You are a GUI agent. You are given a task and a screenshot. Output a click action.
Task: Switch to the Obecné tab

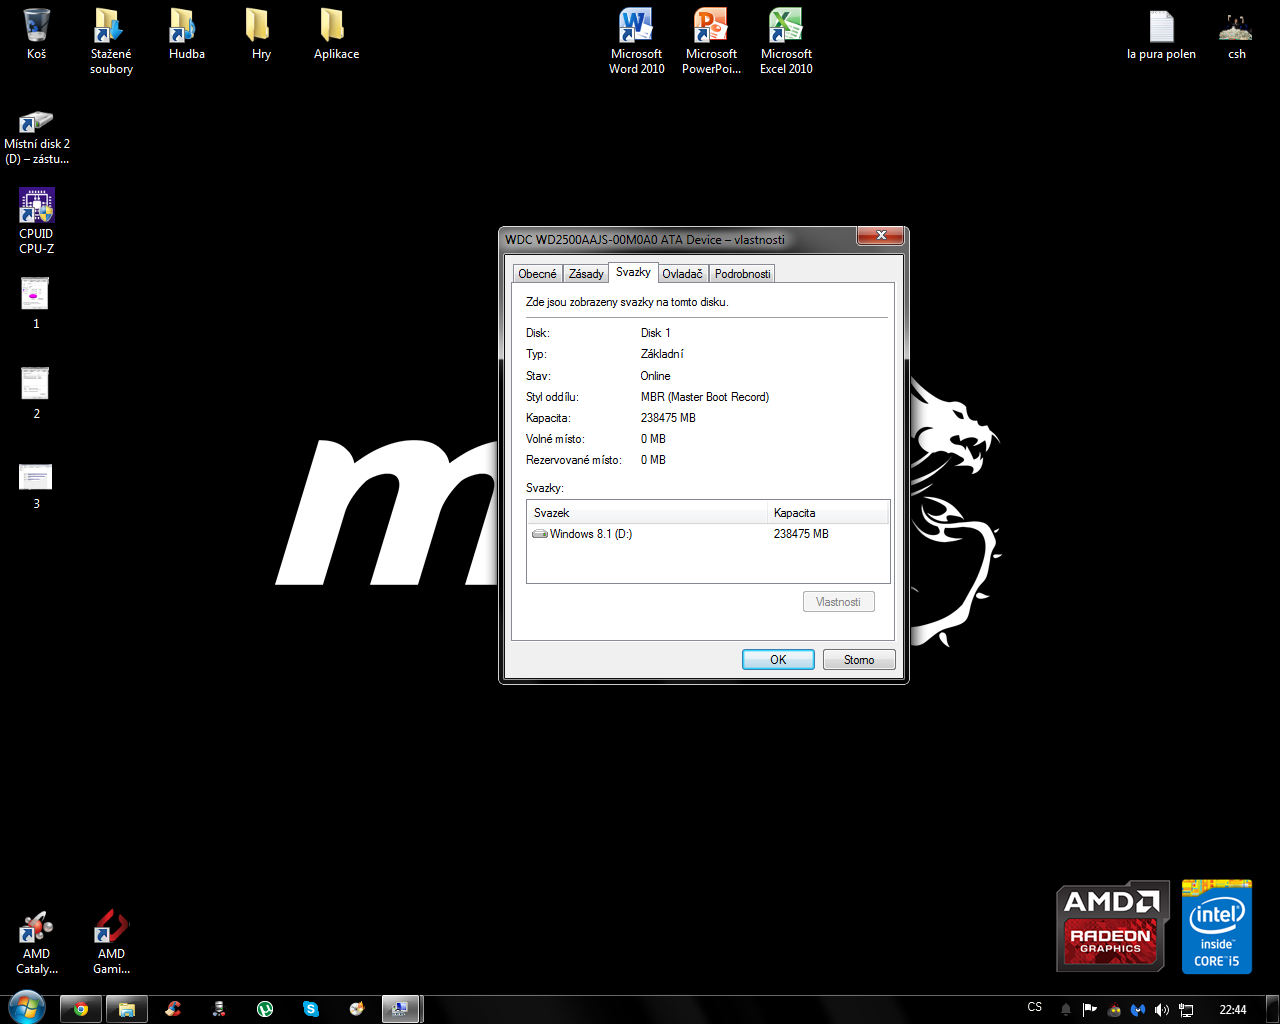[x=537, y=274]
